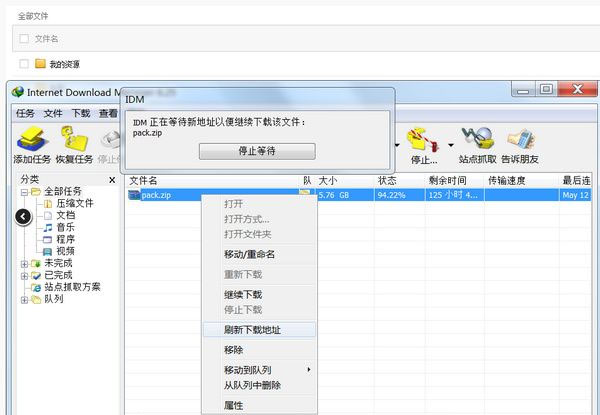Image resolution: width=600 pixels, height=415 pixels.
Task: Open the 文件 menu
Action: [x=53, y=113]
